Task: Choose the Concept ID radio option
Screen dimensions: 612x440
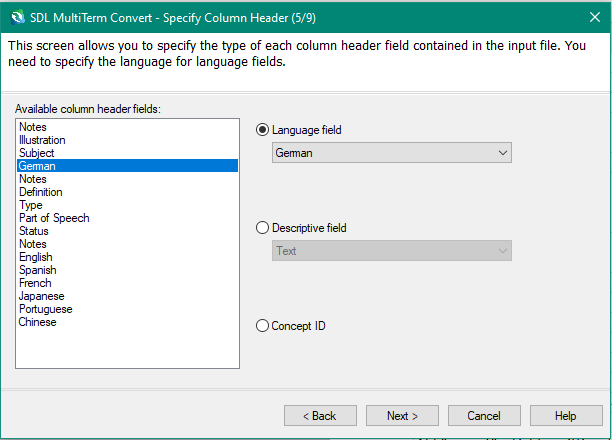Action: (x=263, y=325)
